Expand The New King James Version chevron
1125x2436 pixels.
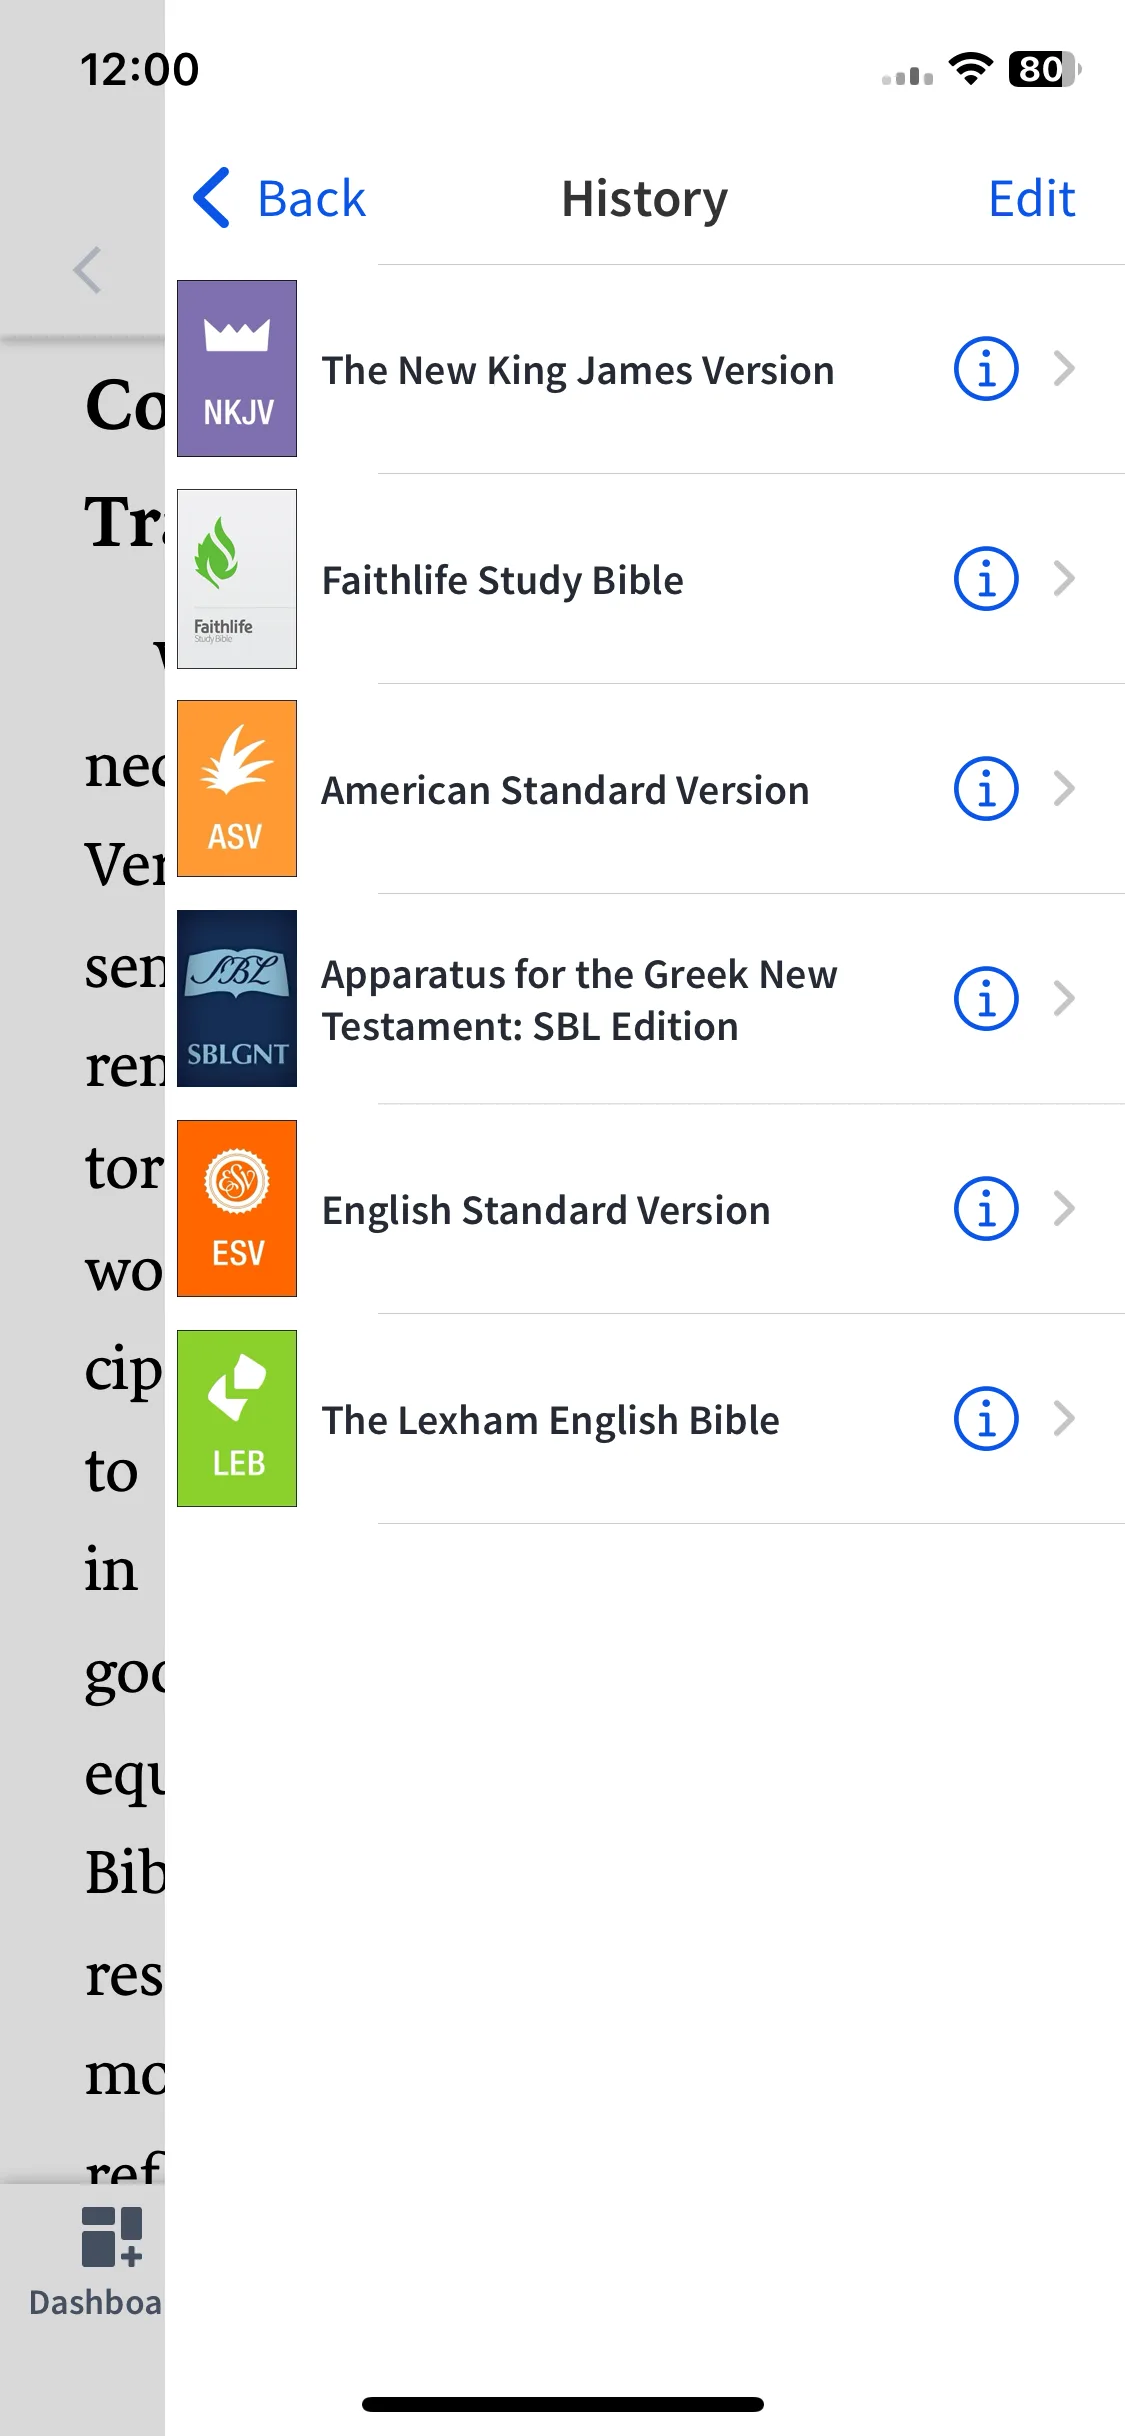[x=1065, y=369]
